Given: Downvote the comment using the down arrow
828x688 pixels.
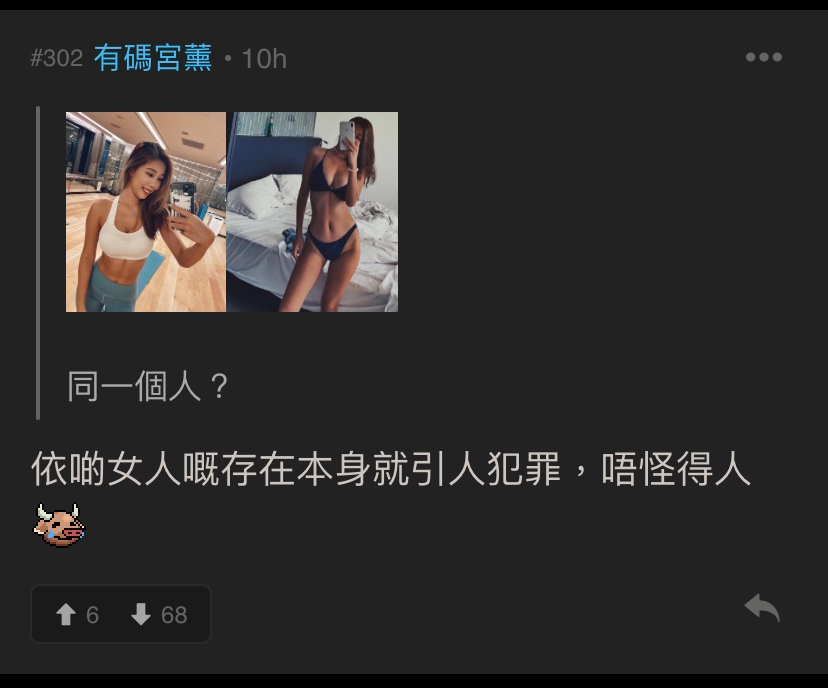Looking at the screenshot, I should 140,615.
